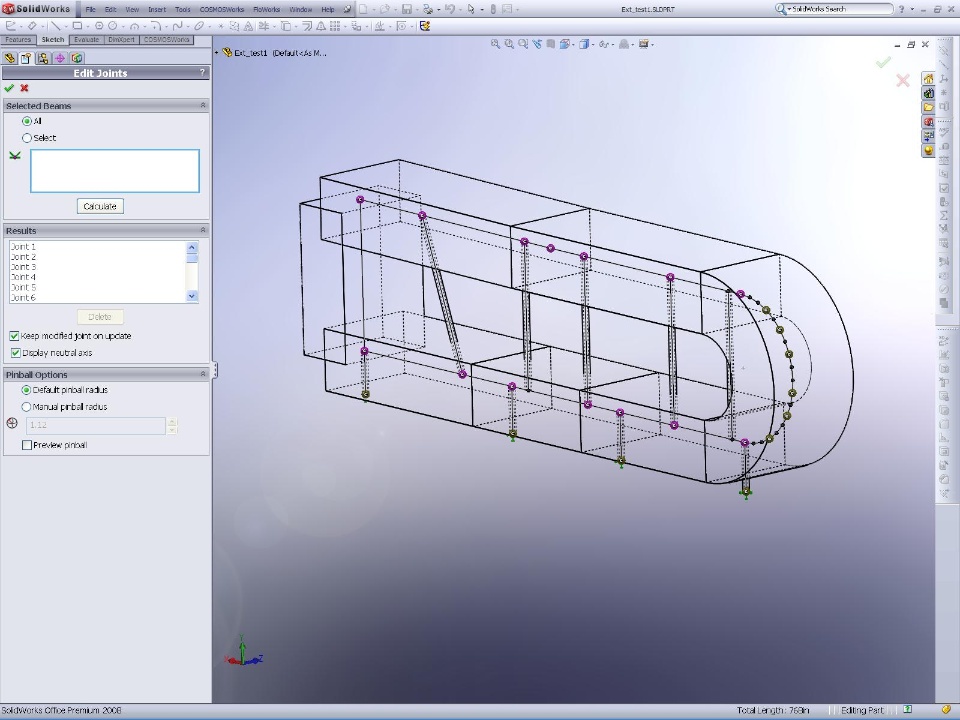Screen dimensions: 960x720
Task: Toggle the Rapid Sketch icon
Action: [425, 26]
